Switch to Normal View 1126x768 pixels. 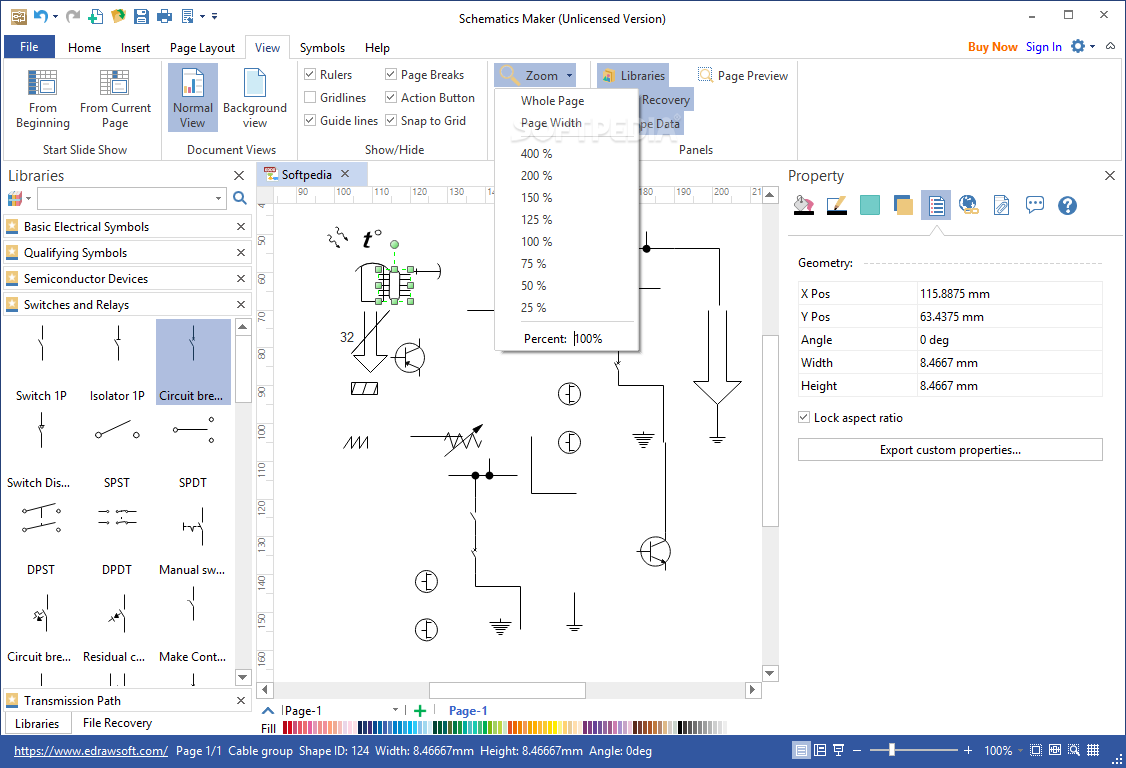click(192, 98)
